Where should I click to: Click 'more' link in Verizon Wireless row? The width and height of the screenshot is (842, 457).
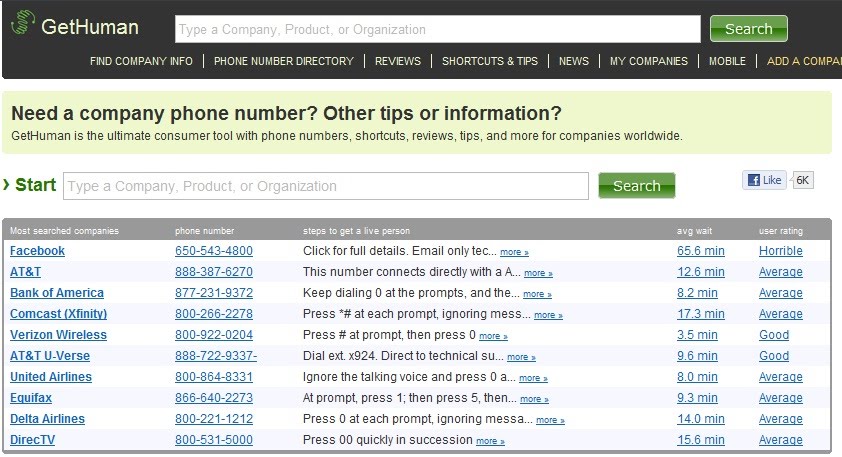(x=493, y=336)
